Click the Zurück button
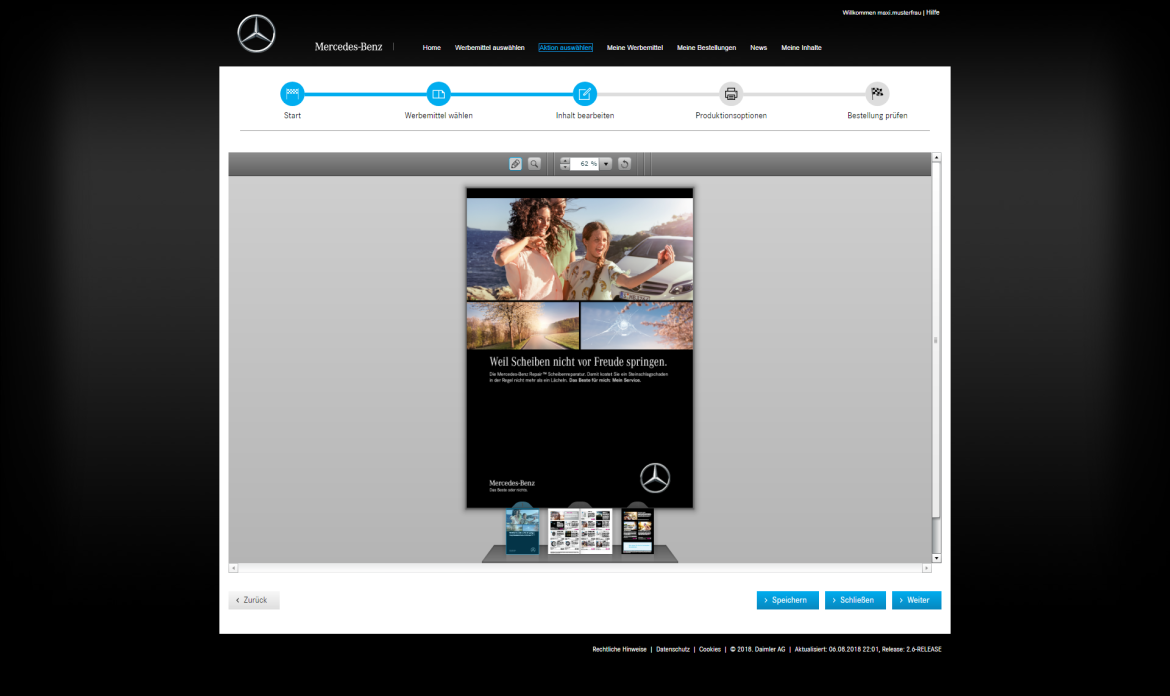This screenshot has height=696, width=1170. [254, 600]
